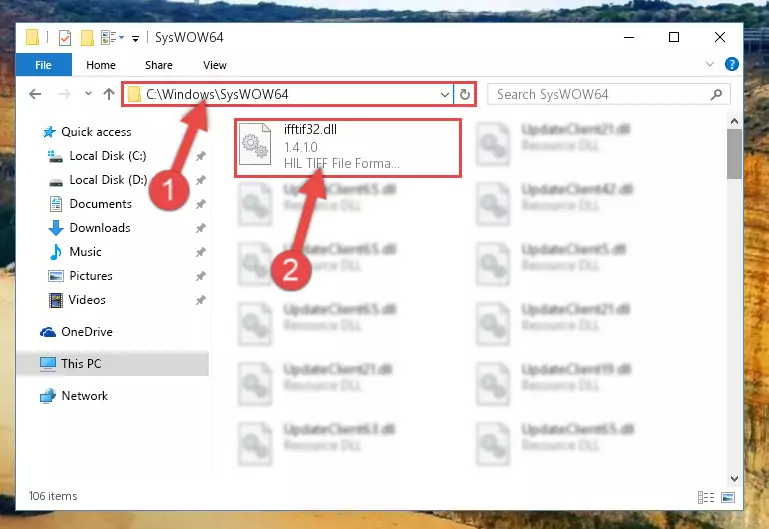Maximize the SysWOW64 window
Image resolution: width=769 pixels, height=529 pixels.
[674, 37]
